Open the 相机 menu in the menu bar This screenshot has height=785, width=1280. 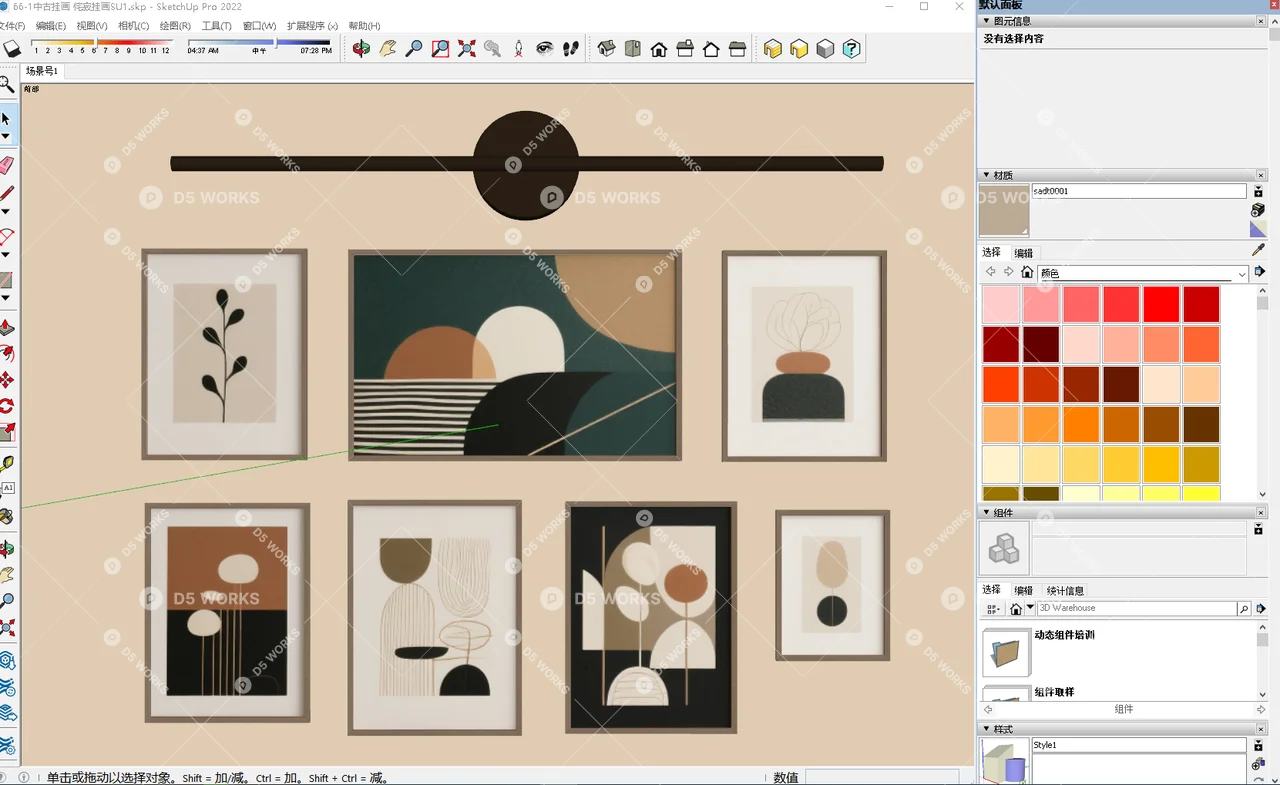click(133, 25)
